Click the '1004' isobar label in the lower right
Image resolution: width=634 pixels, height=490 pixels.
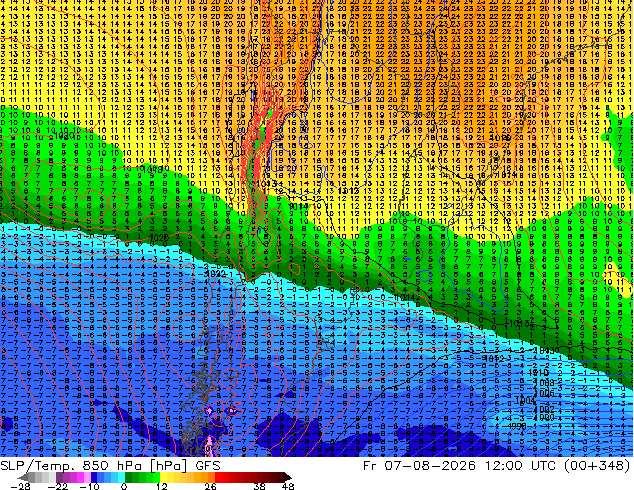[x=526, y=401]
